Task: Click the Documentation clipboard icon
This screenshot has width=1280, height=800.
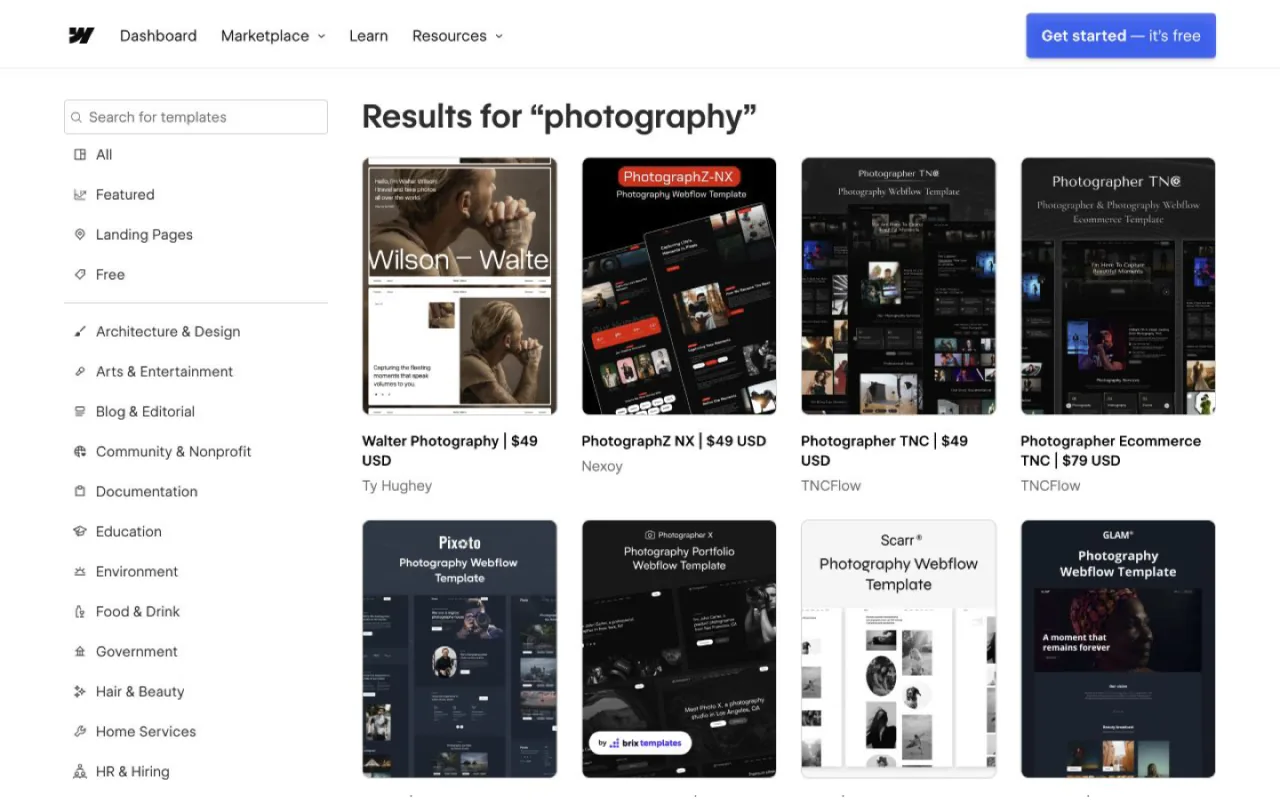Action: click(x=80, y=492)
